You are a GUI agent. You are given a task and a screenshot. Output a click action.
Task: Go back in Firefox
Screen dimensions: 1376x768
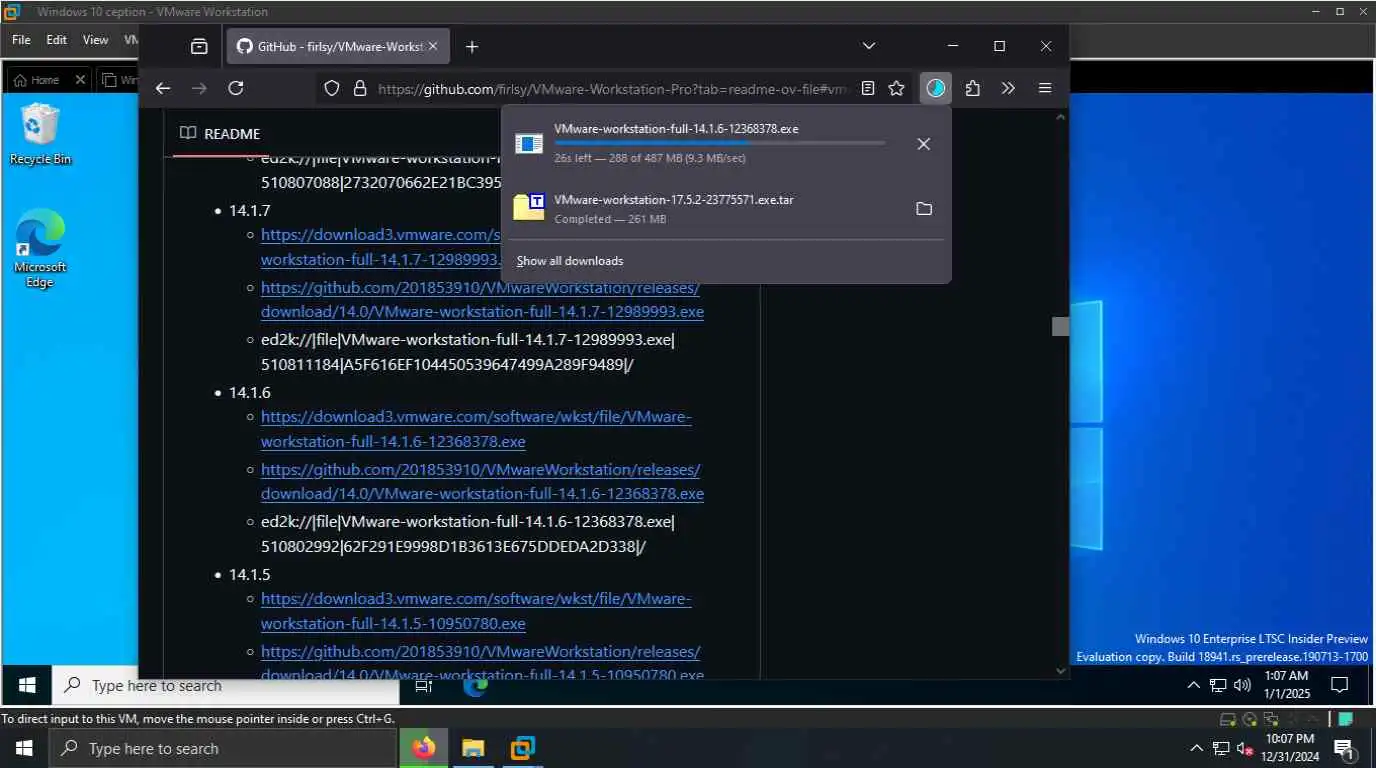tap(163, 88)
